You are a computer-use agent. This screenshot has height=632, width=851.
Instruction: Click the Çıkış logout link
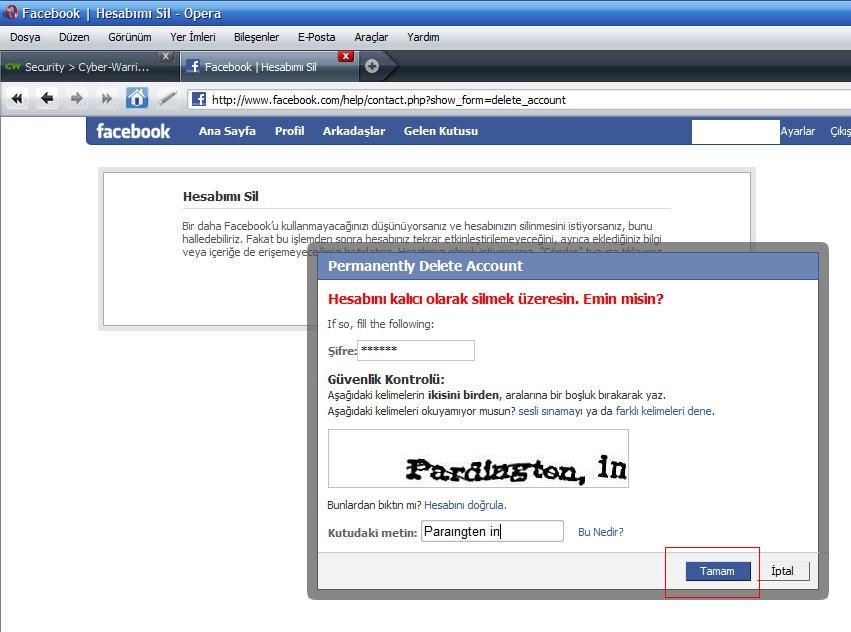tap(840, 131)
